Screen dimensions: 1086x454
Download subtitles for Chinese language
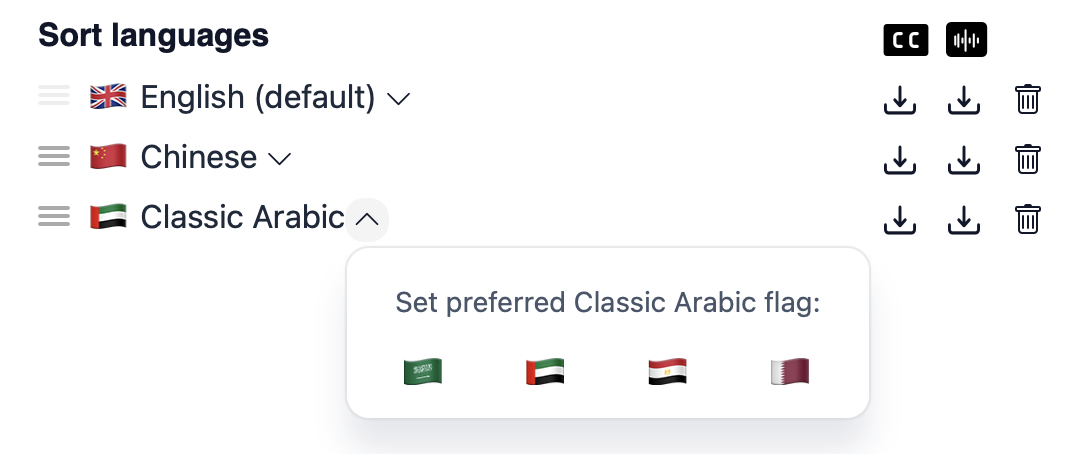900,159
